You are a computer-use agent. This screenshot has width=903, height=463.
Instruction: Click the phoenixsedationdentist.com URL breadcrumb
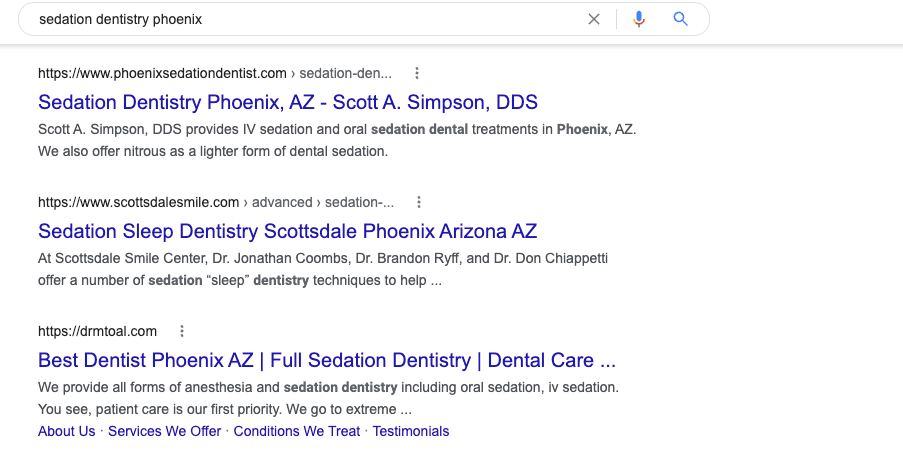(x=215, y=73)
